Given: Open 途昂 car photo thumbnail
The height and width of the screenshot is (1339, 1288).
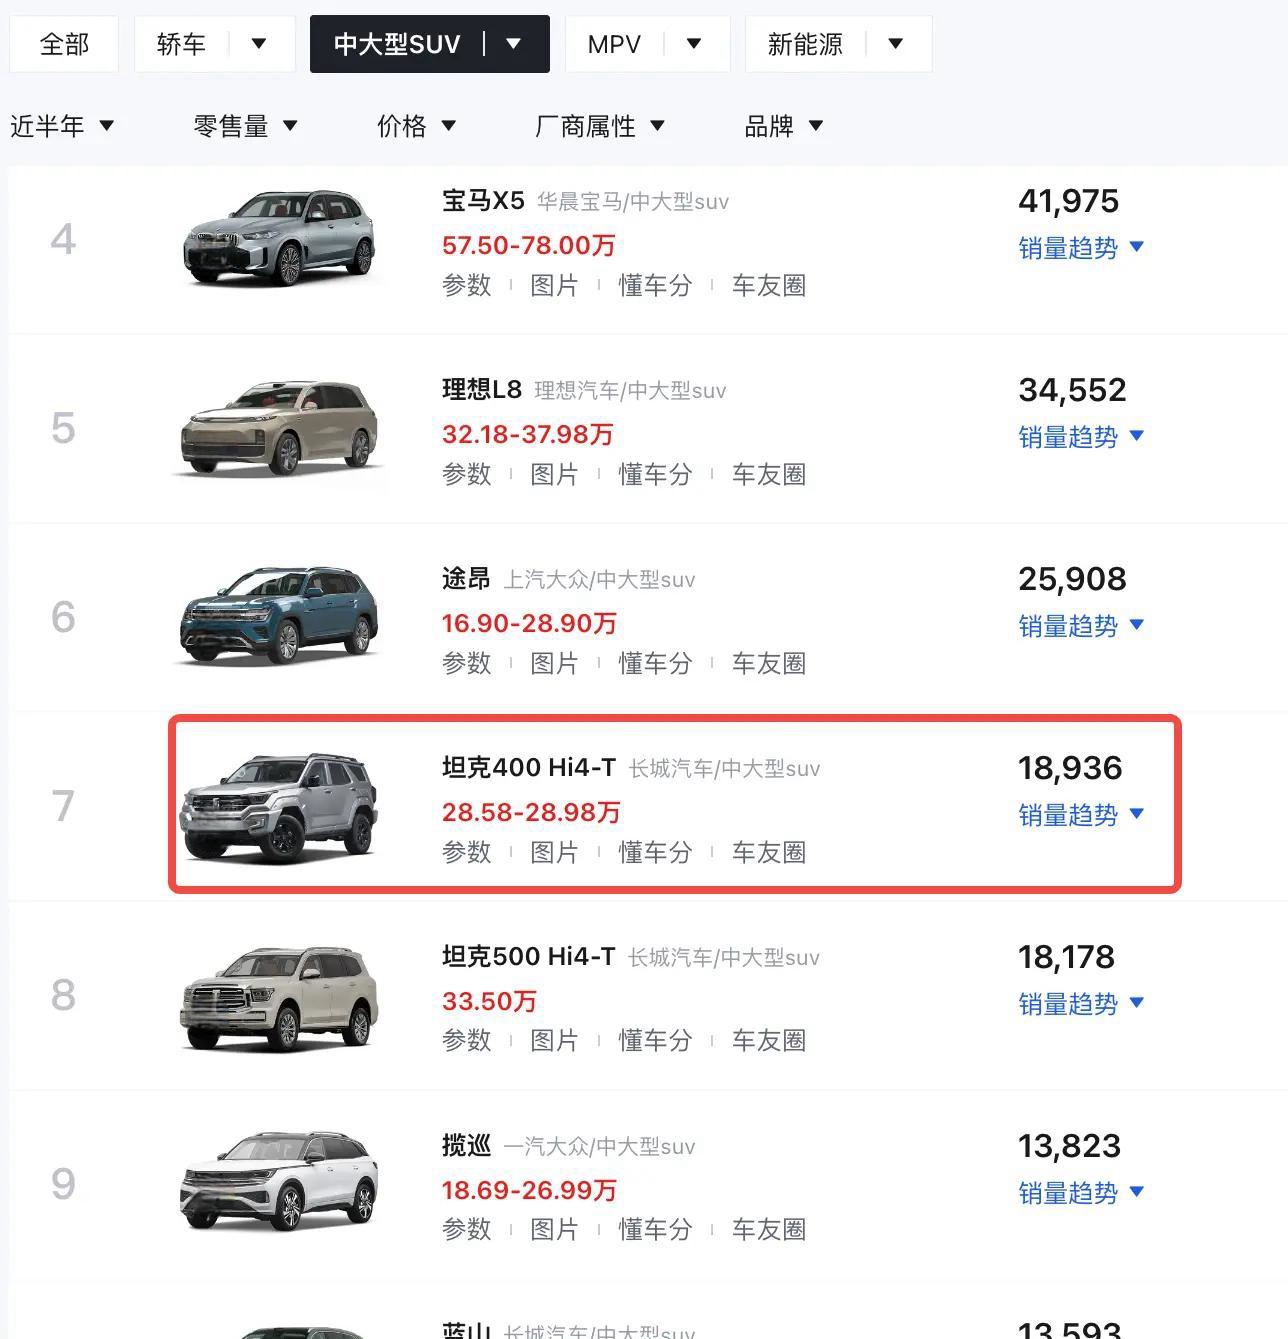Looking at the screenshot, I should pyautogui.click(x=279, y=615).
